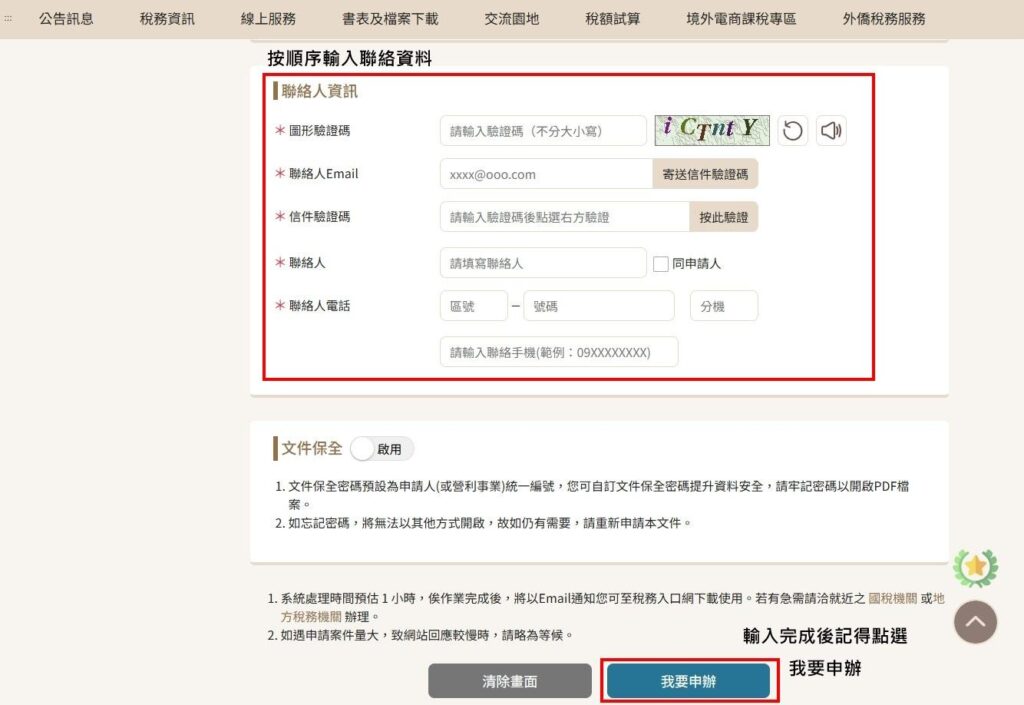
Task: Open the 稅額試算 menu
Action: [x=613, y=19]
